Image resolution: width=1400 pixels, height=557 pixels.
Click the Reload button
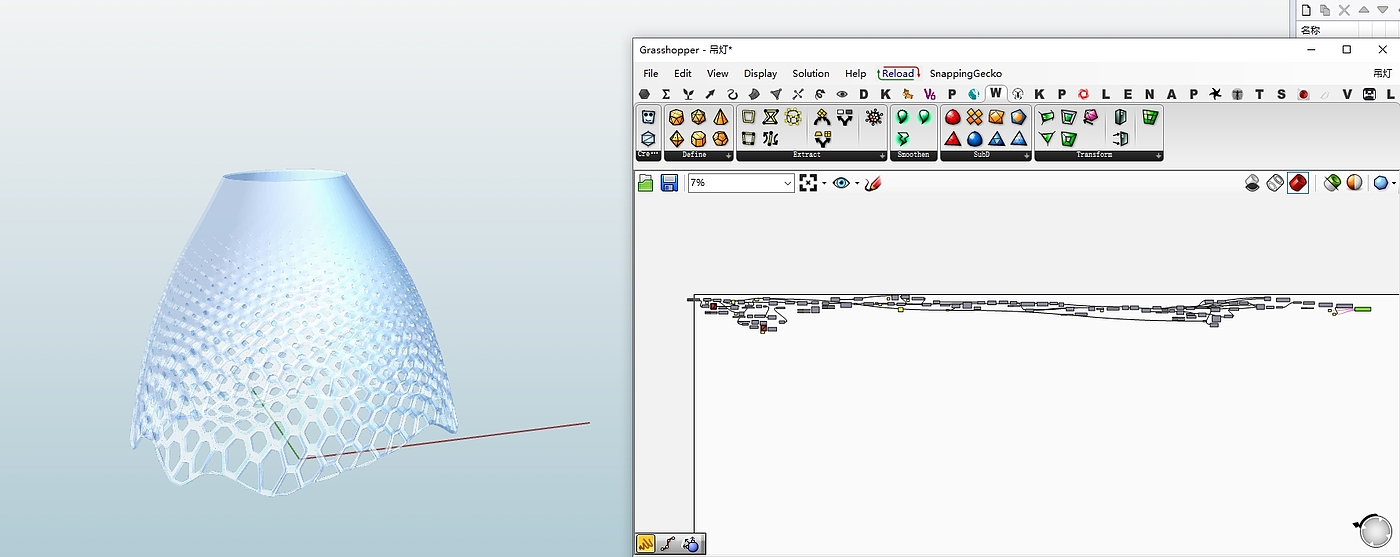[x=897, y=73]
